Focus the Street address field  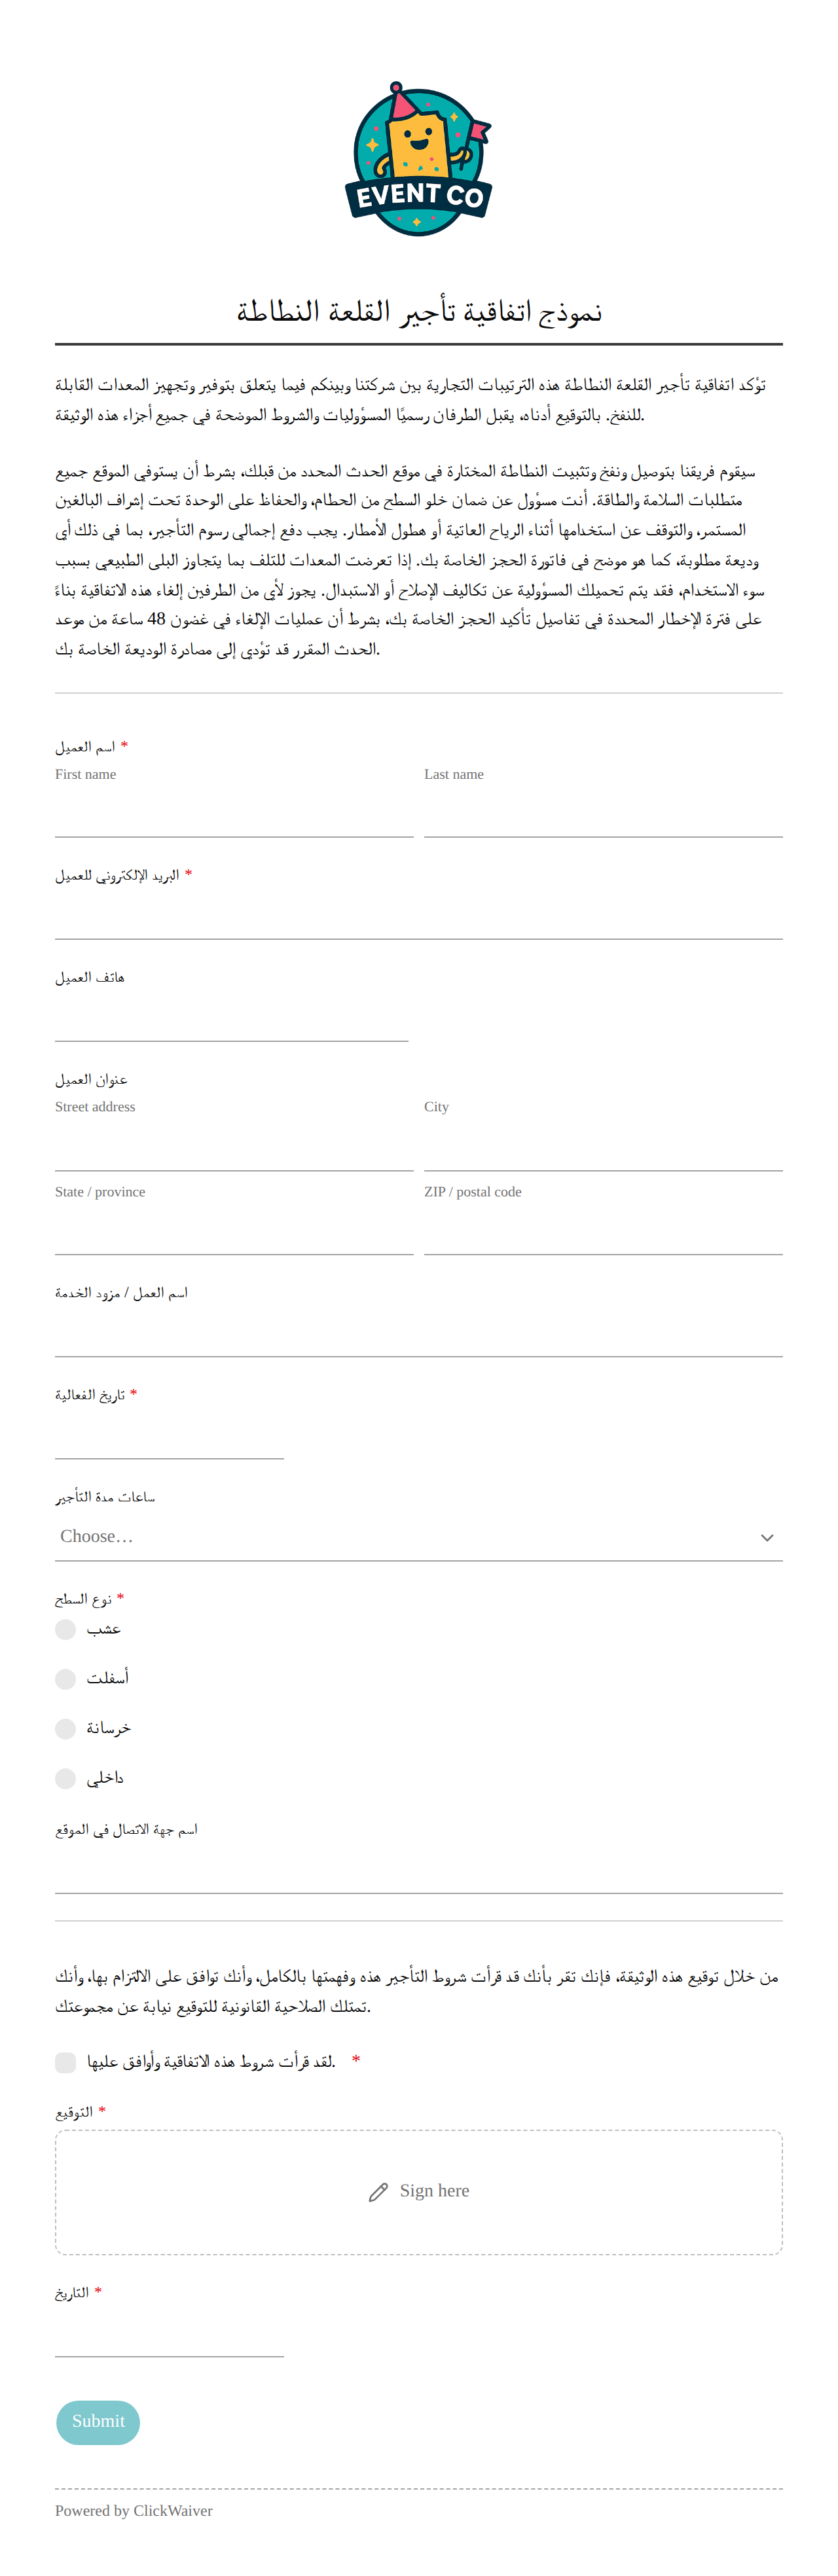point(234,1147)
